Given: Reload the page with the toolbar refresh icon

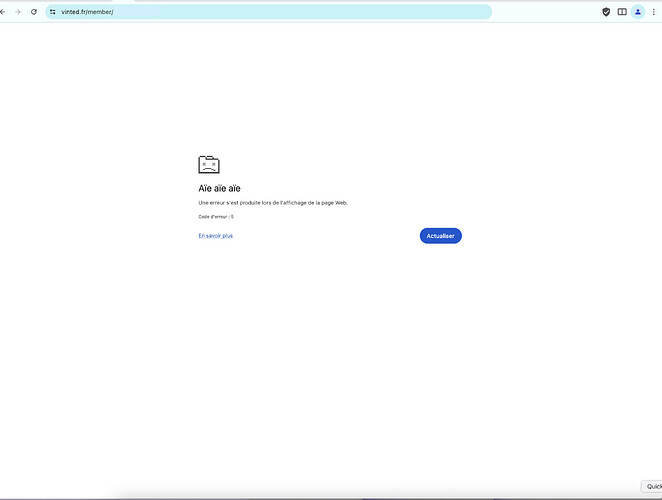Looking at the screenshot, I should tap(34, 12).
